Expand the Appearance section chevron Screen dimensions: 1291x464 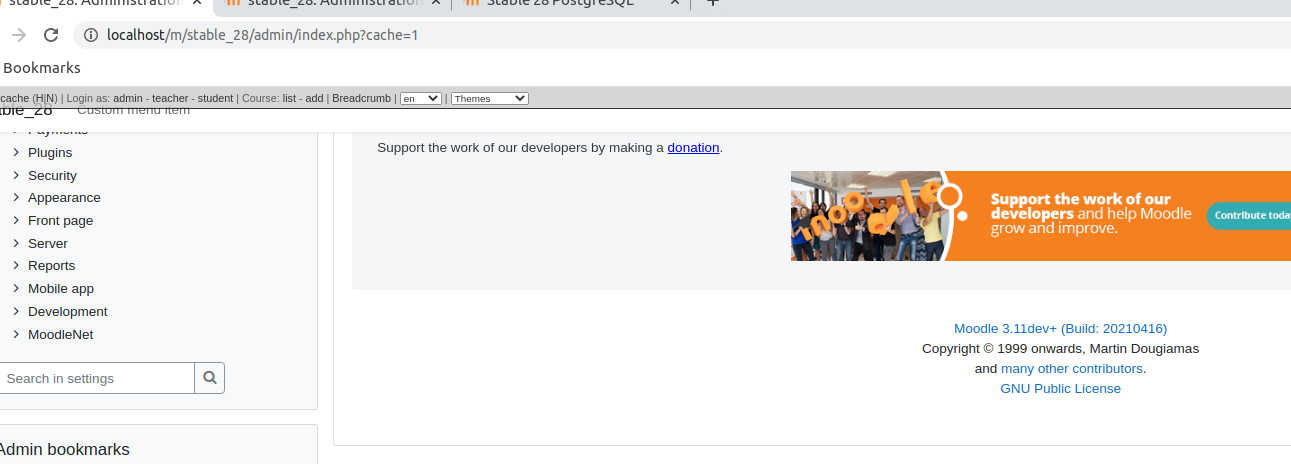[x=17, y=198]
